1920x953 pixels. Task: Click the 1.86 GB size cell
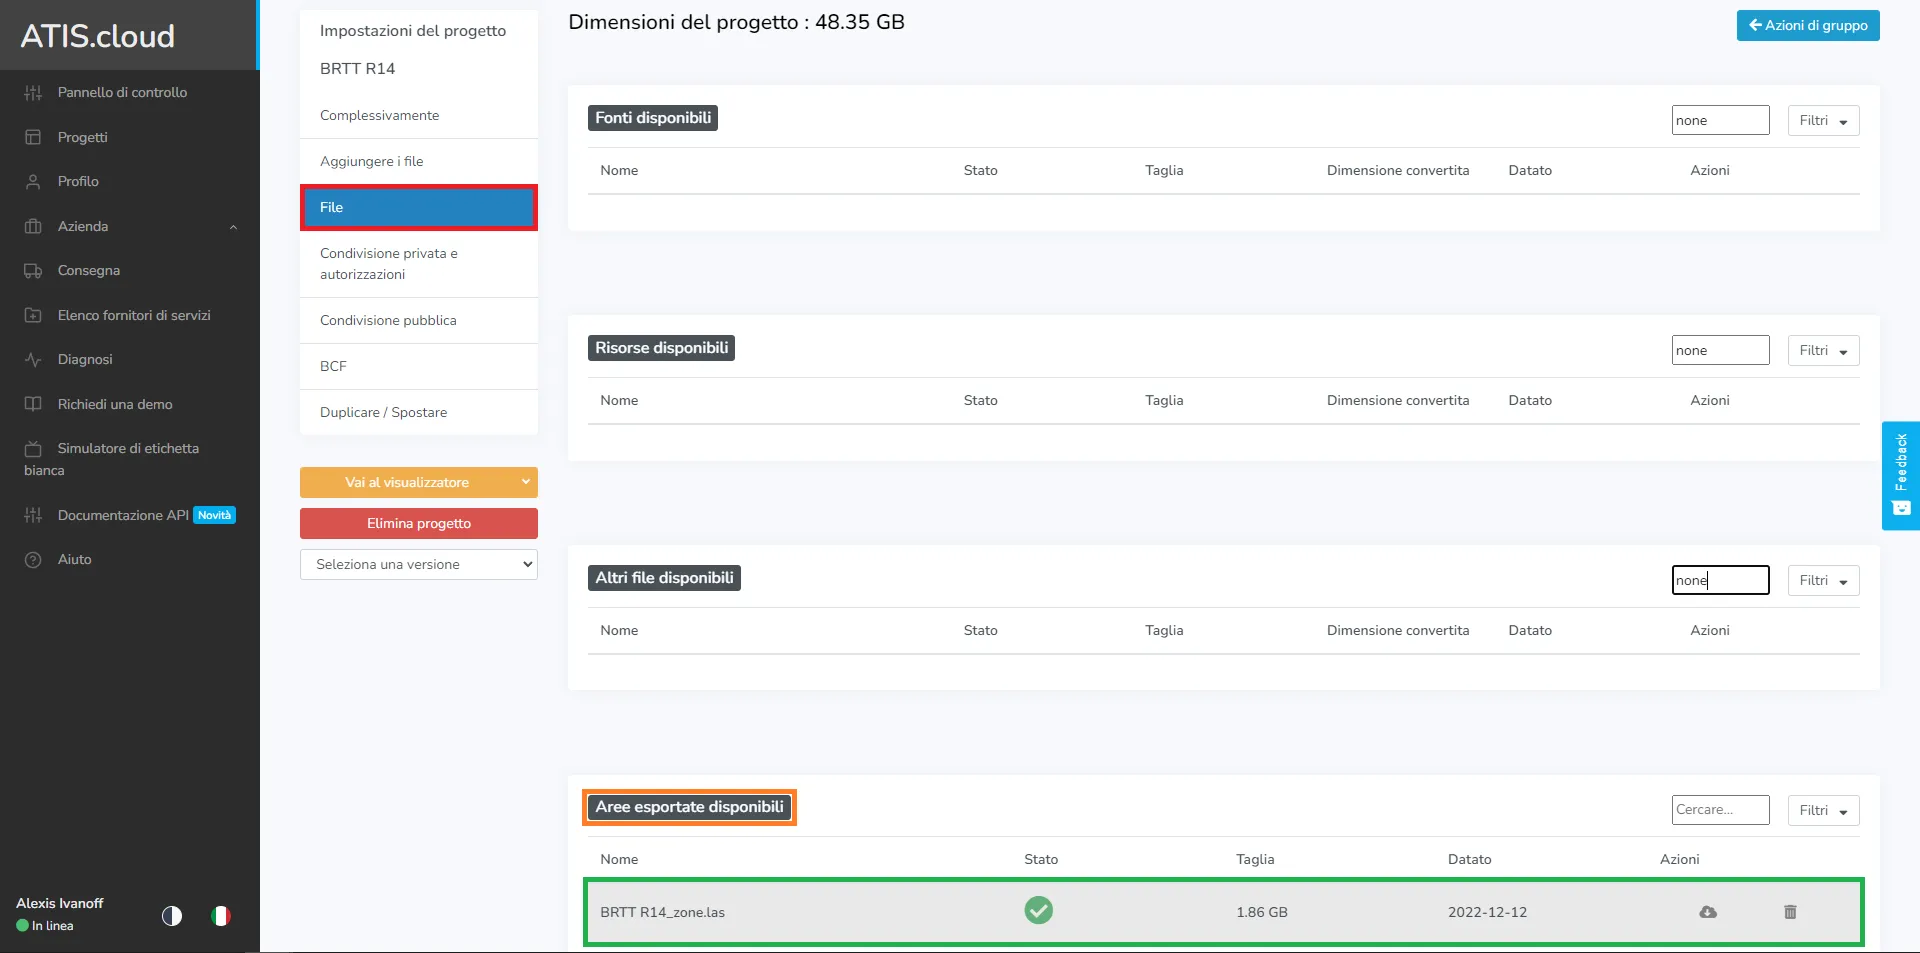[1262, 912]
